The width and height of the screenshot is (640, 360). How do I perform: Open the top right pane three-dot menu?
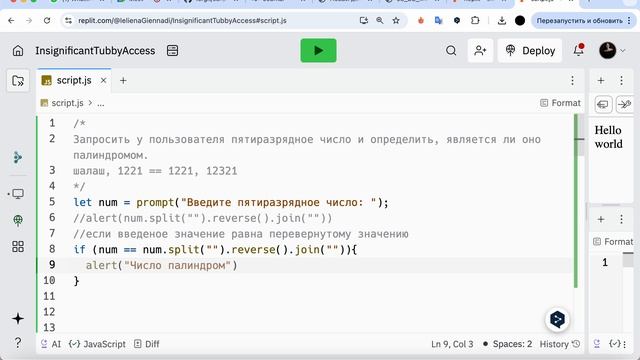click(x=621, y=80)
